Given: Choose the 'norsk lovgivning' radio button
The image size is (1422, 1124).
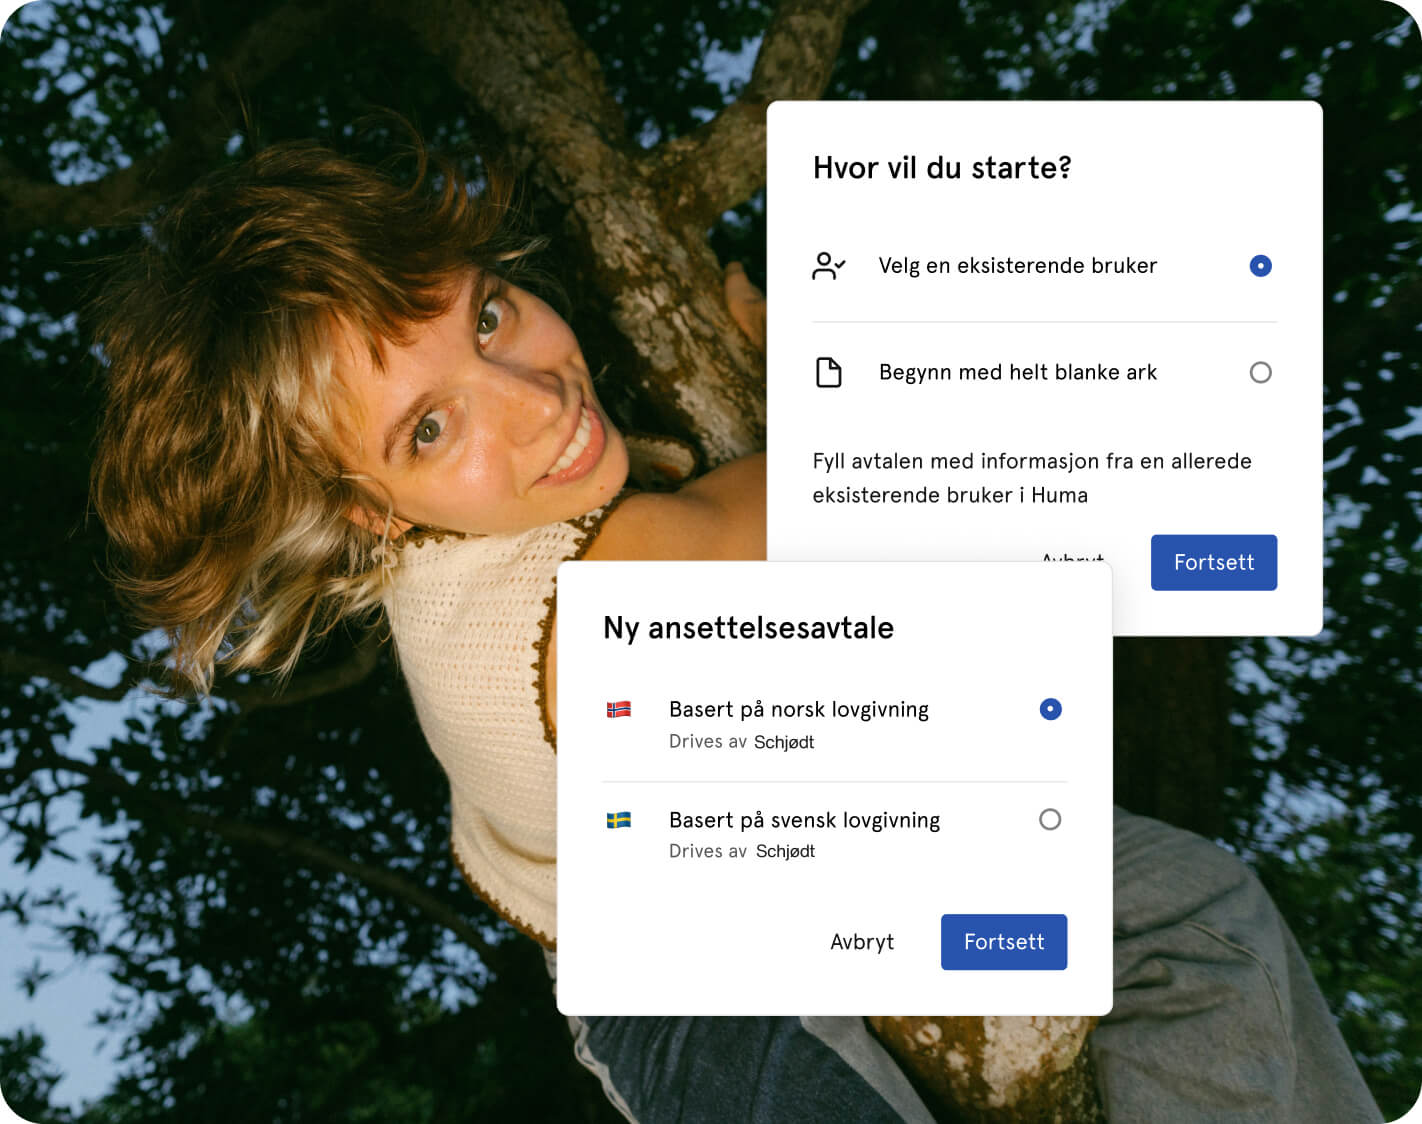Looking at the screenshot, I should (x=1050, y=709).
